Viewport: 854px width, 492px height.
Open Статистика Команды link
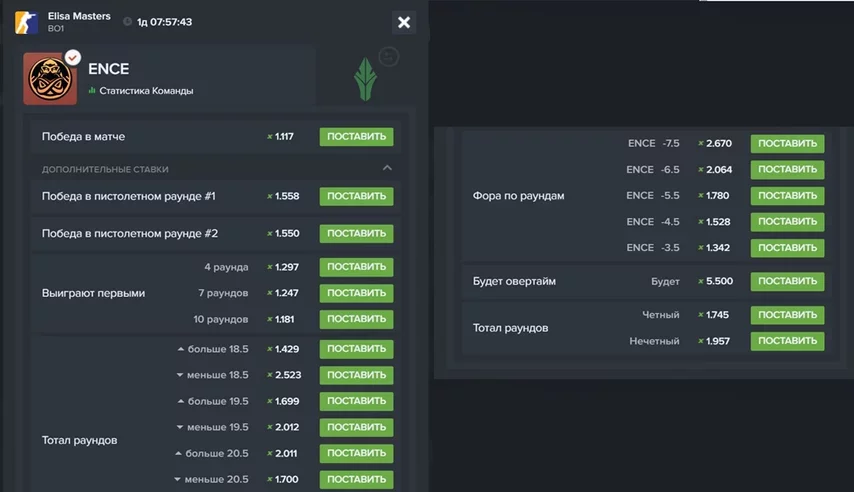pos(146,91)
